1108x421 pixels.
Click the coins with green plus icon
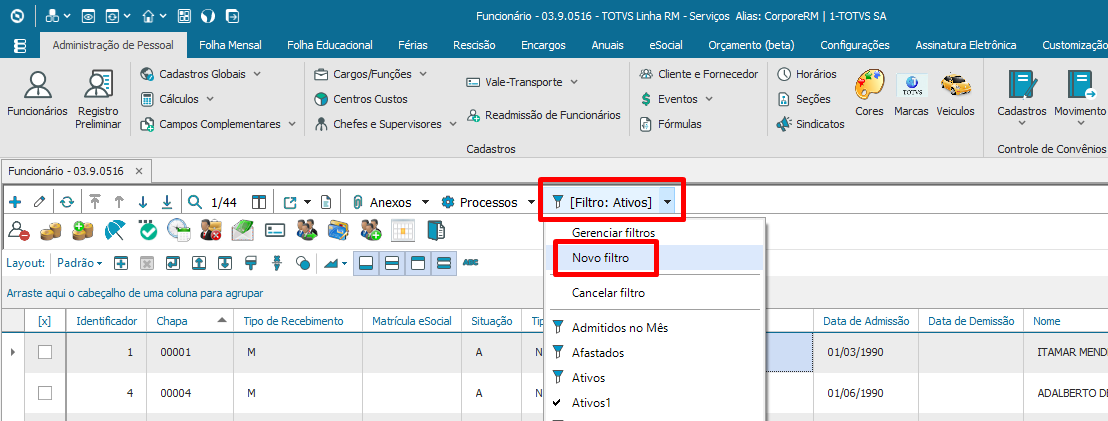(83, 230)
